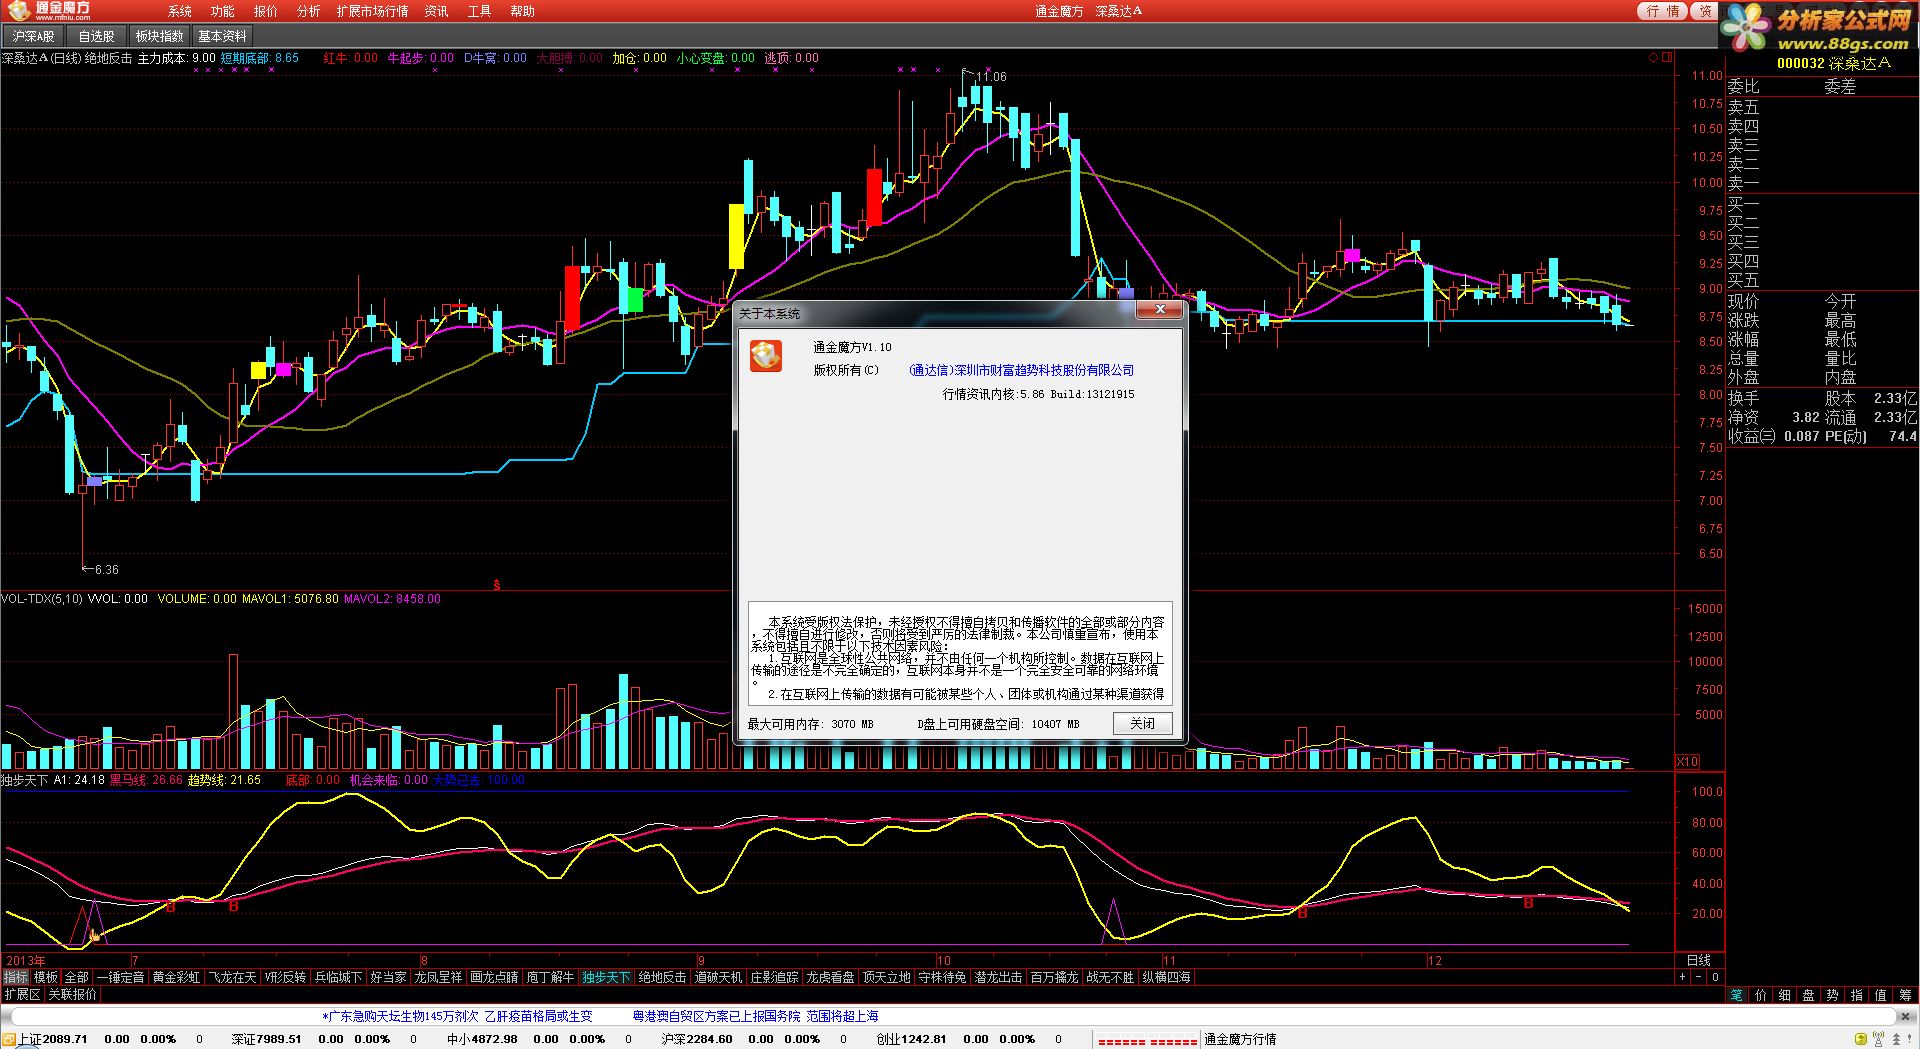
Task: Open the 帮助 menu
Action: 522,11
